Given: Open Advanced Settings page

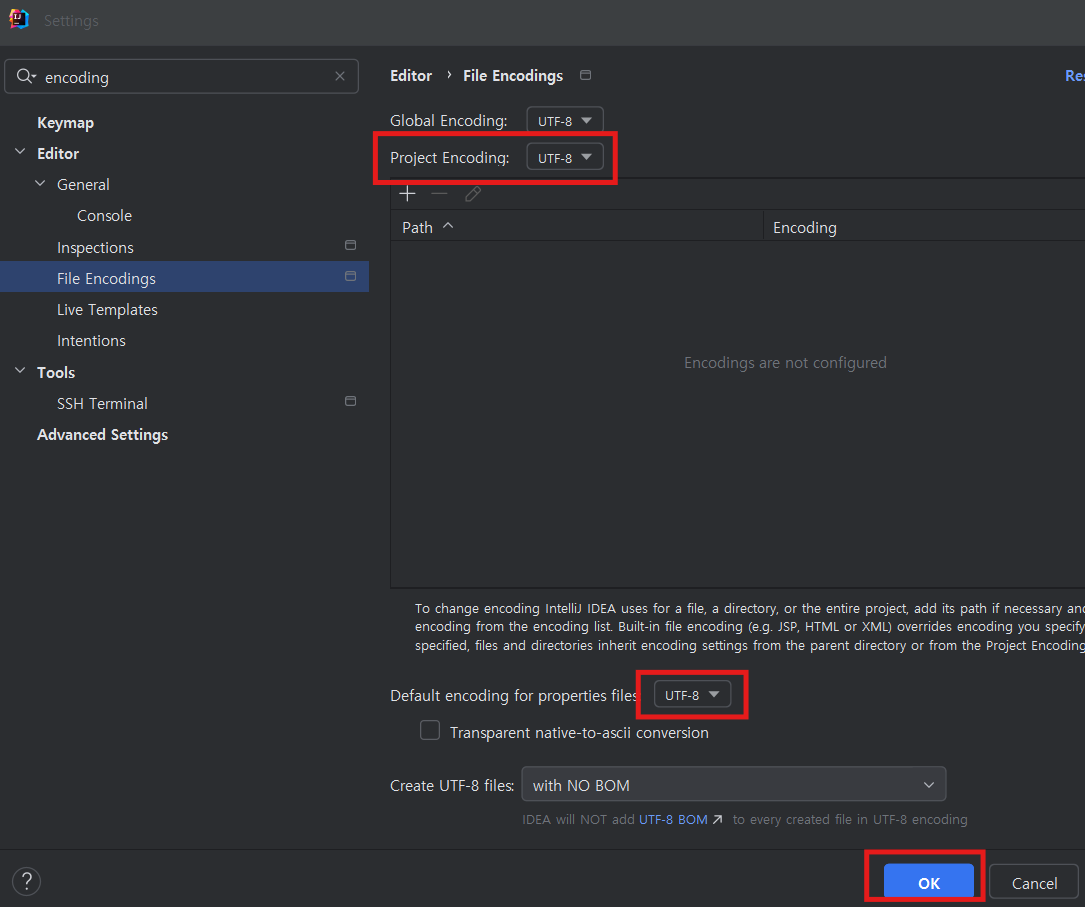Looking at the screenshot, I should pos(102,434).
